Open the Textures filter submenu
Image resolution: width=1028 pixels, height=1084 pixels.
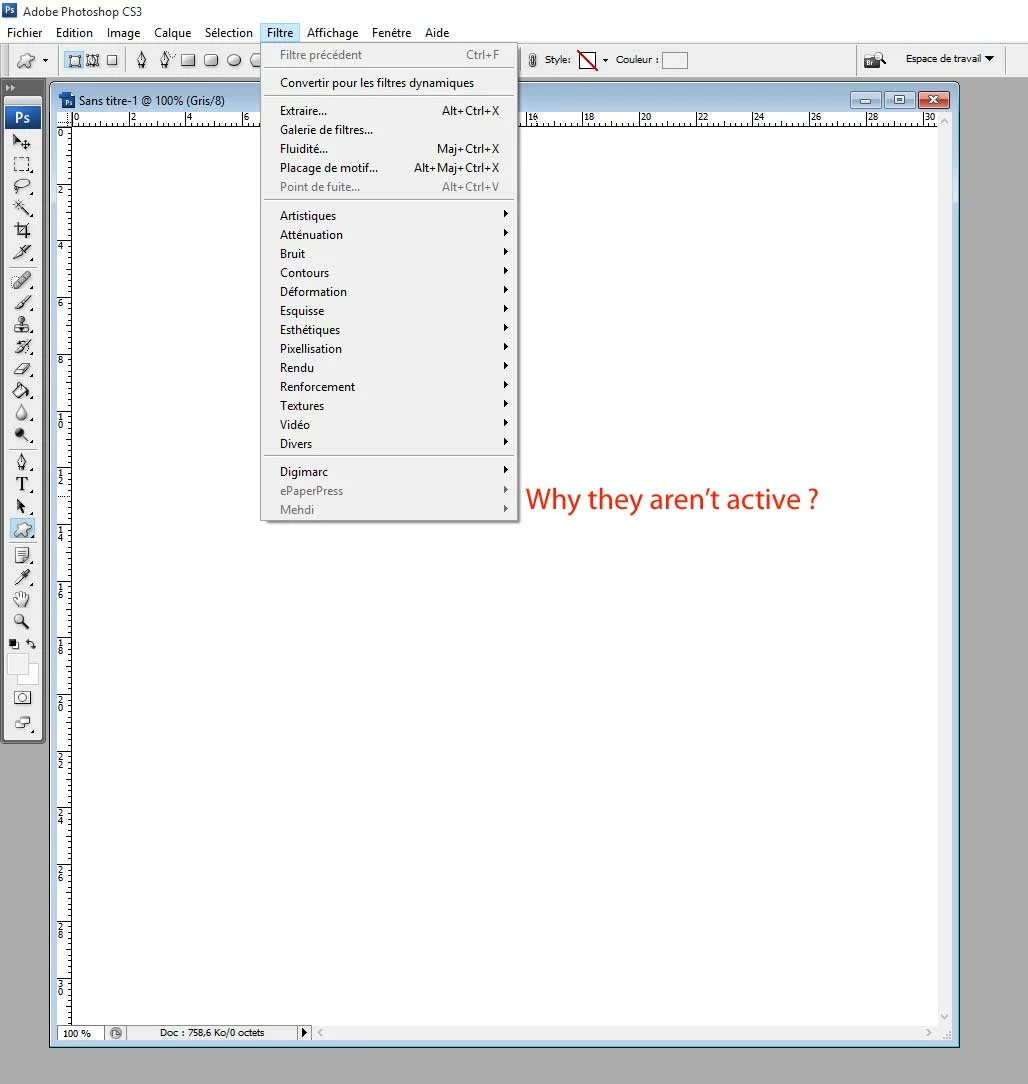tap(390, 406)
